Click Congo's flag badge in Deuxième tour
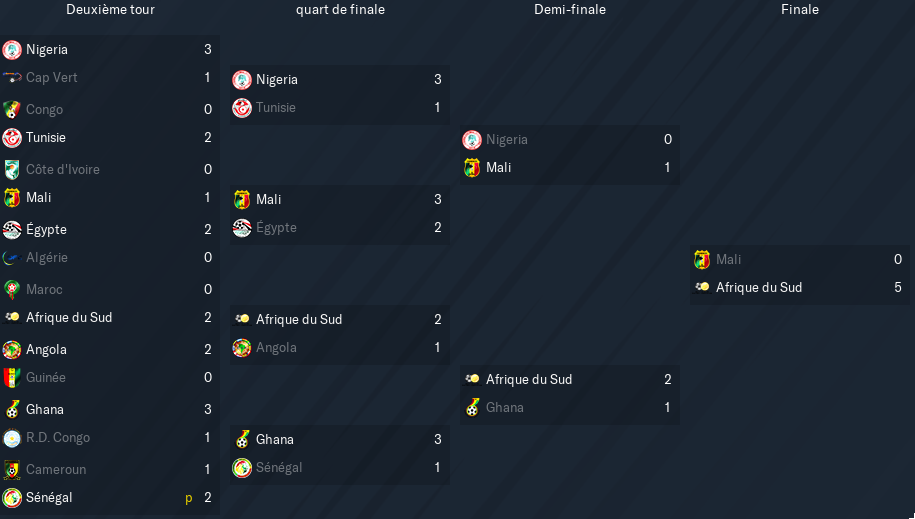Image resolution: width=915 pixels, height=519 pixels. [12, 109]
